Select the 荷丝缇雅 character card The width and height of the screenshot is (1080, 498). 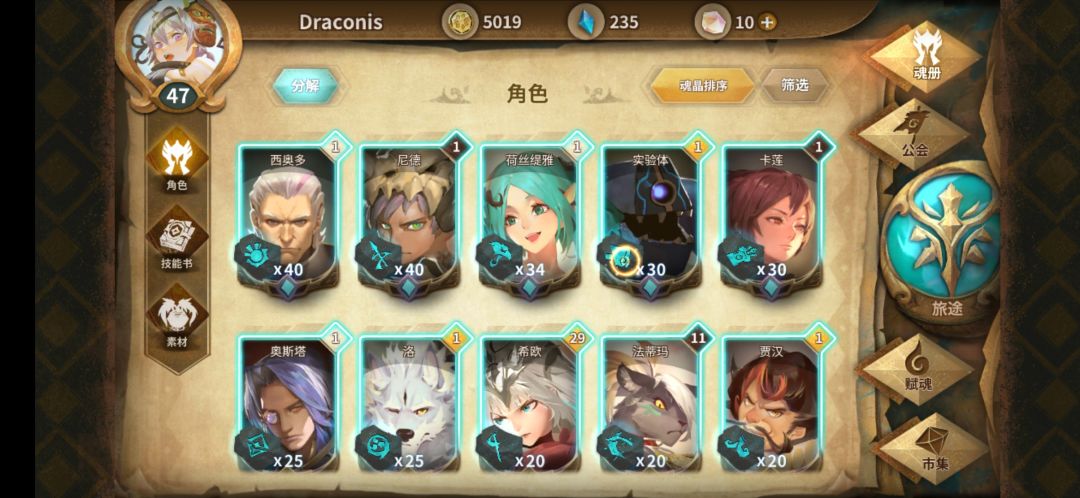pos(530,217)
